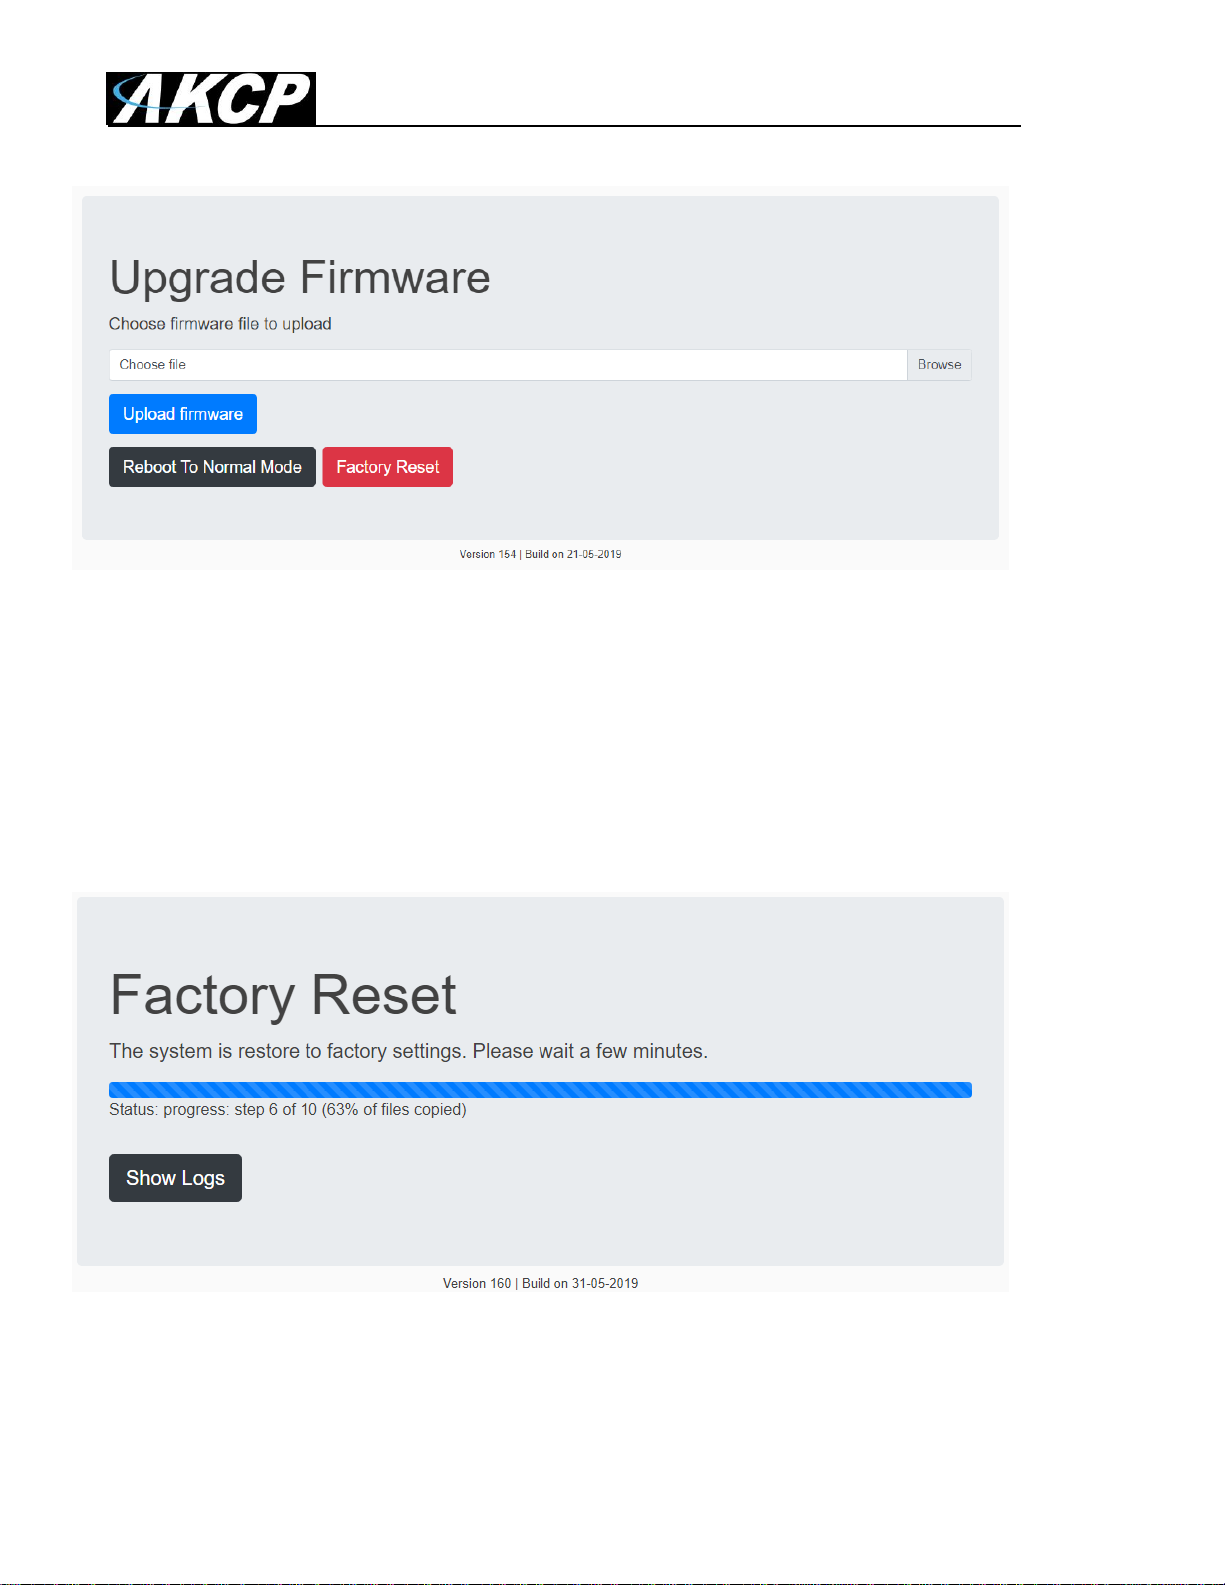Image resolution: width=1225 pixels, height=1585 pixels.
Task: Click the blue Upload firmware button
Action: point(183,414)
